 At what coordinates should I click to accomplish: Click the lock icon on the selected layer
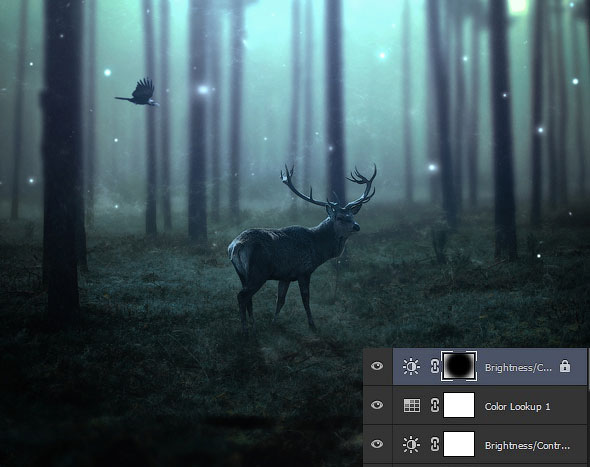(x=565, y=366)
